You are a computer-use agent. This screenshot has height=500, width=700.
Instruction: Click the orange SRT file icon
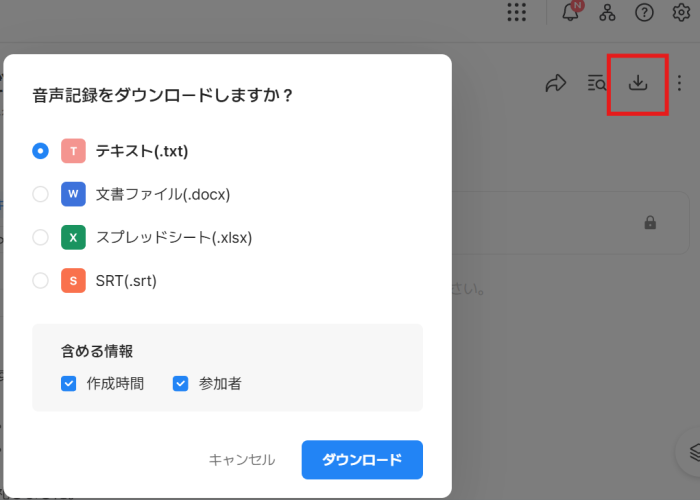[x=73, y=281]
